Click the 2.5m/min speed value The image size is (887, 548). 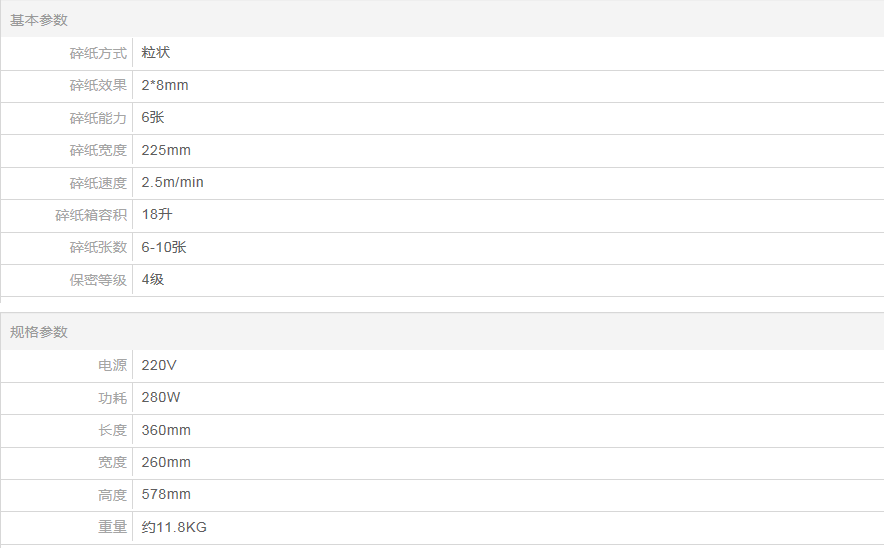(x=173, y=183)
